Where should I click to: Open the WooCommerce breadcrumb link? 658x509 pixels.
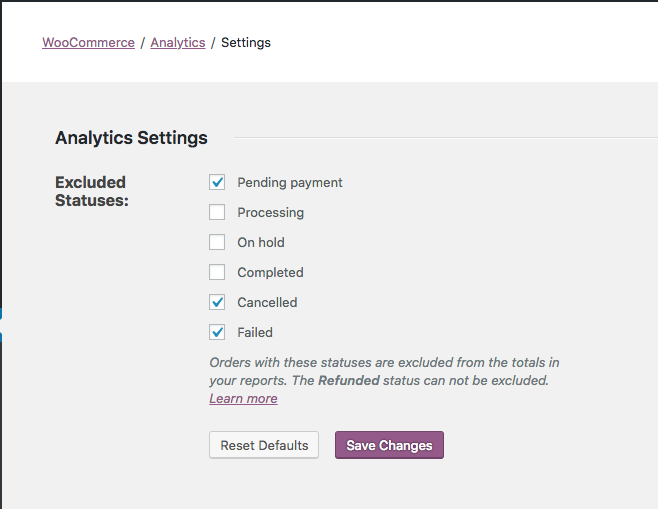point(88,43)
